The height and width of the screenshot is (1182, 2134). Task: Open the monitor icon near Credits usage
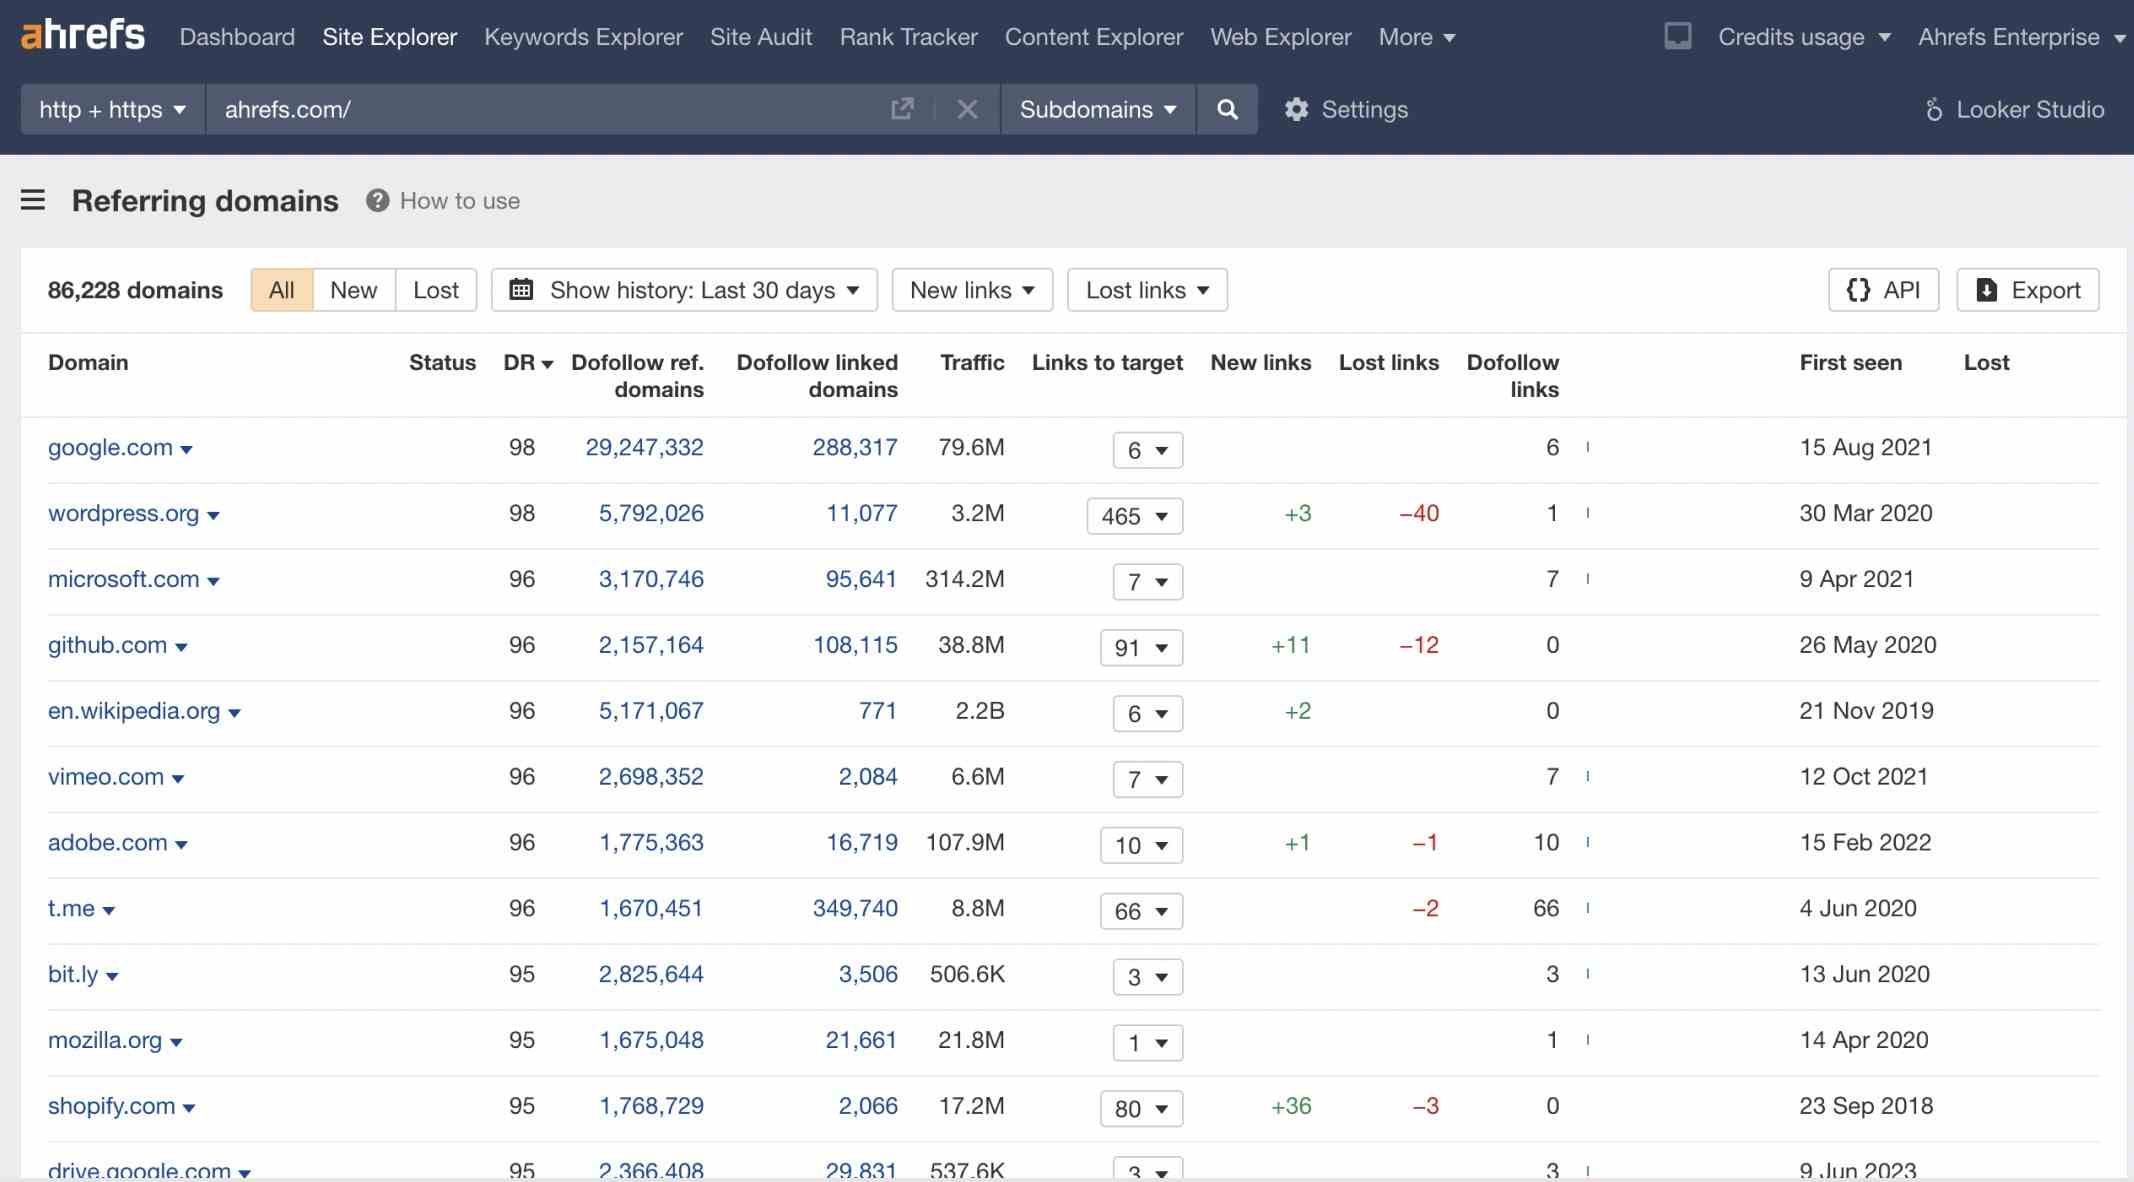coord(1677,37)
